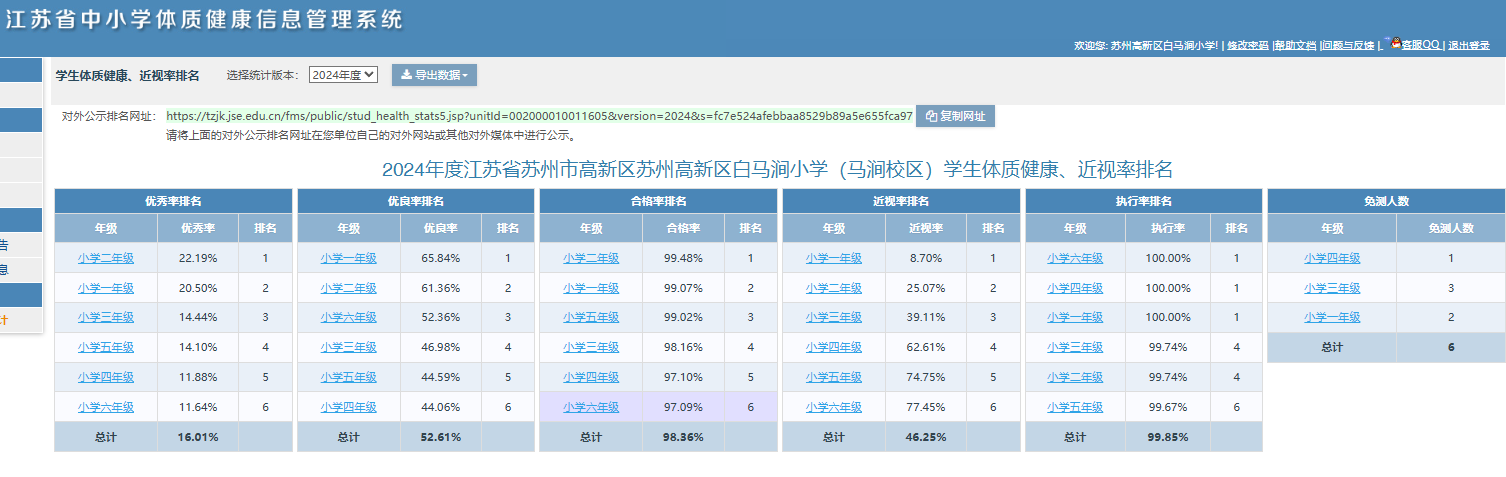Image resolution: width=1506 pixels, height=477 pixels.
Task: Open 小学五年级 in the 优良率排名 table
Action: click(x=349, y=377)
